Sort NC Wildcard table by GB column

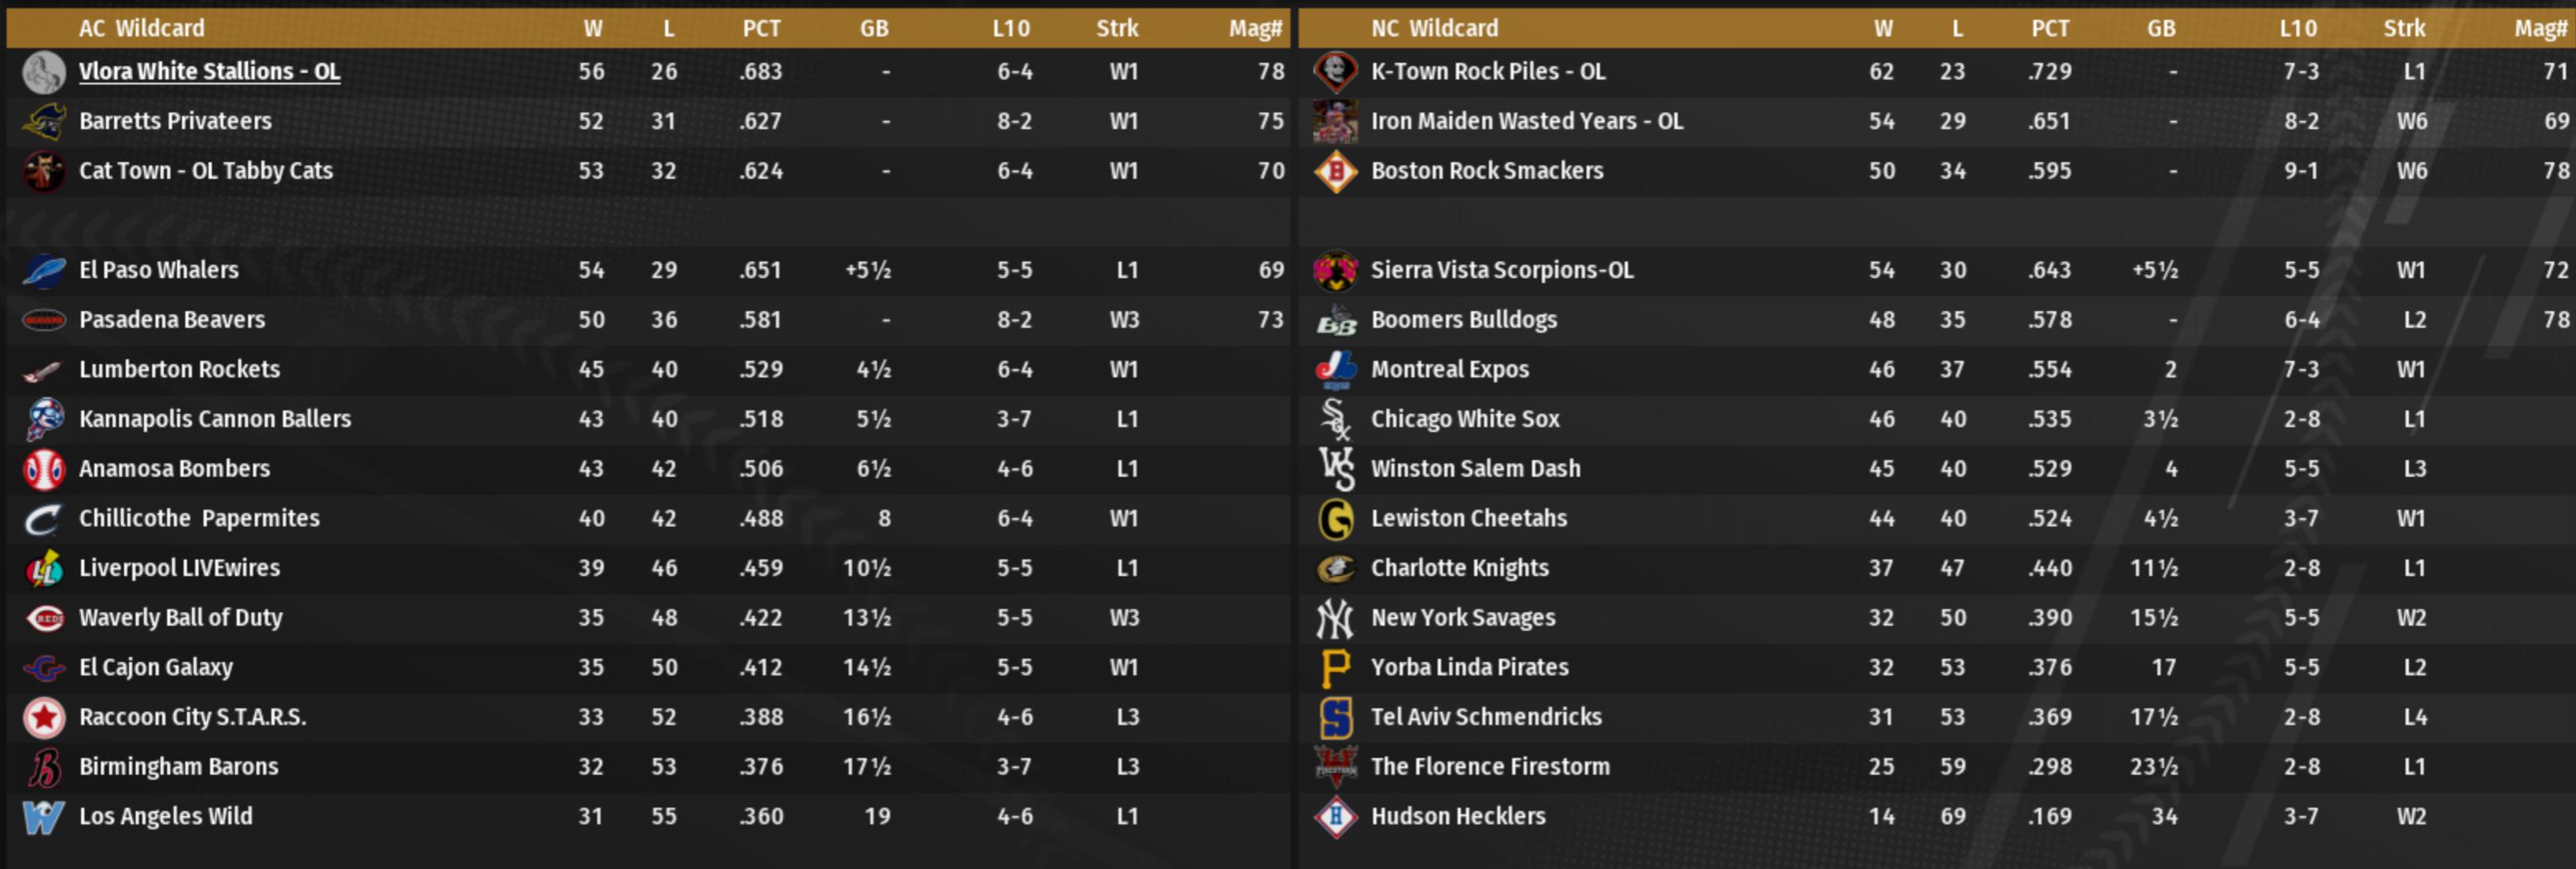click(2160, 28)
